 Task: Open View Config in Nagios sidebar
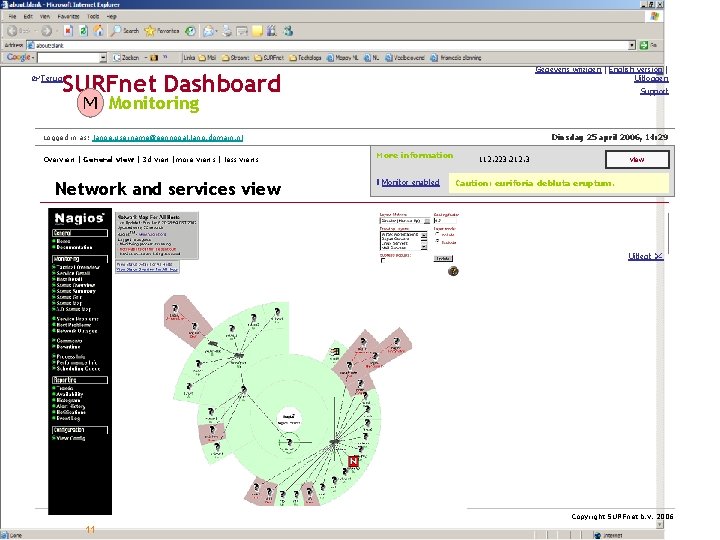(71, 438)
